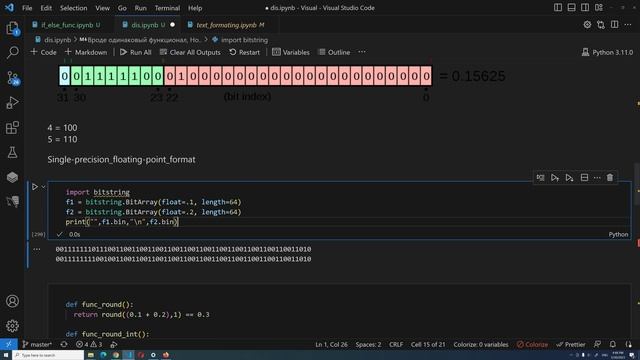Split the editor to the right

coord(615,25)
